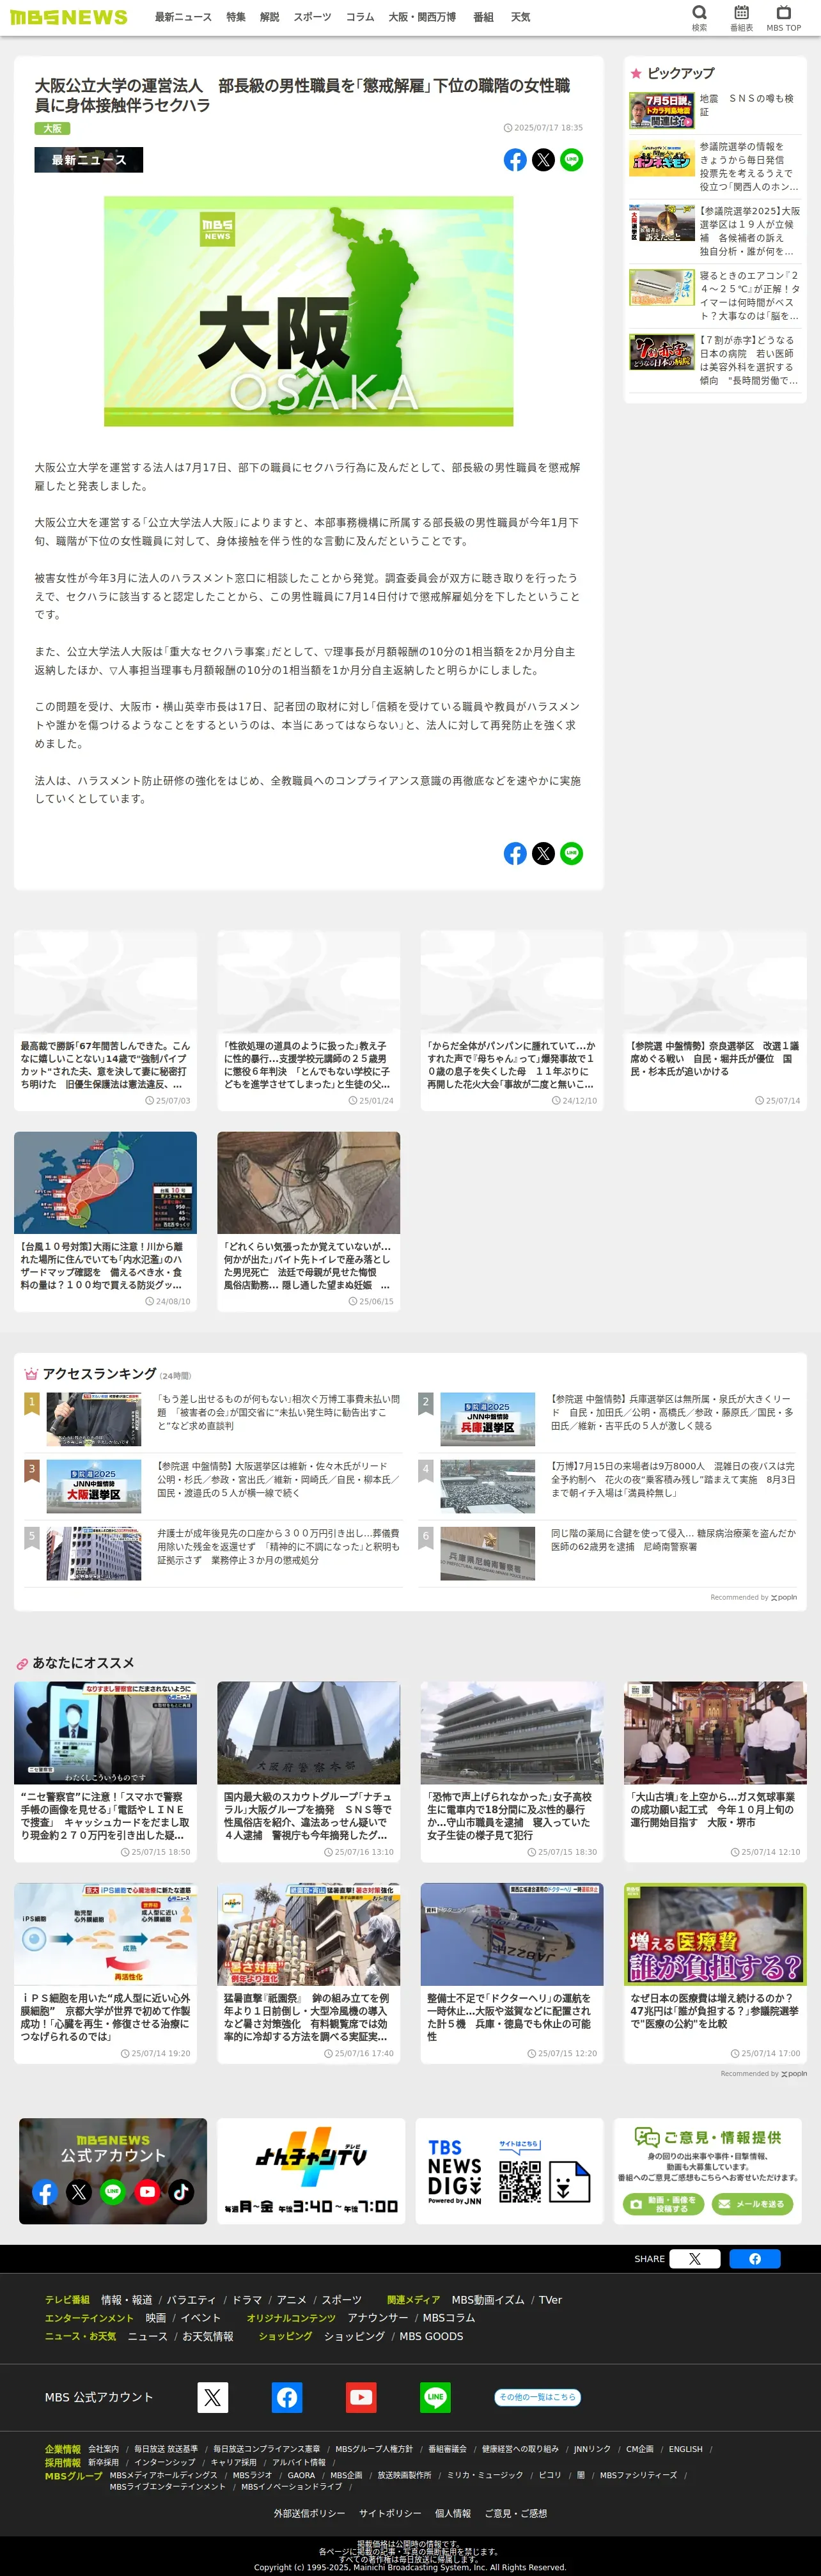Open footer link TVer
Viewport: 821px width, 2576px height.
tap(550, 2300)
